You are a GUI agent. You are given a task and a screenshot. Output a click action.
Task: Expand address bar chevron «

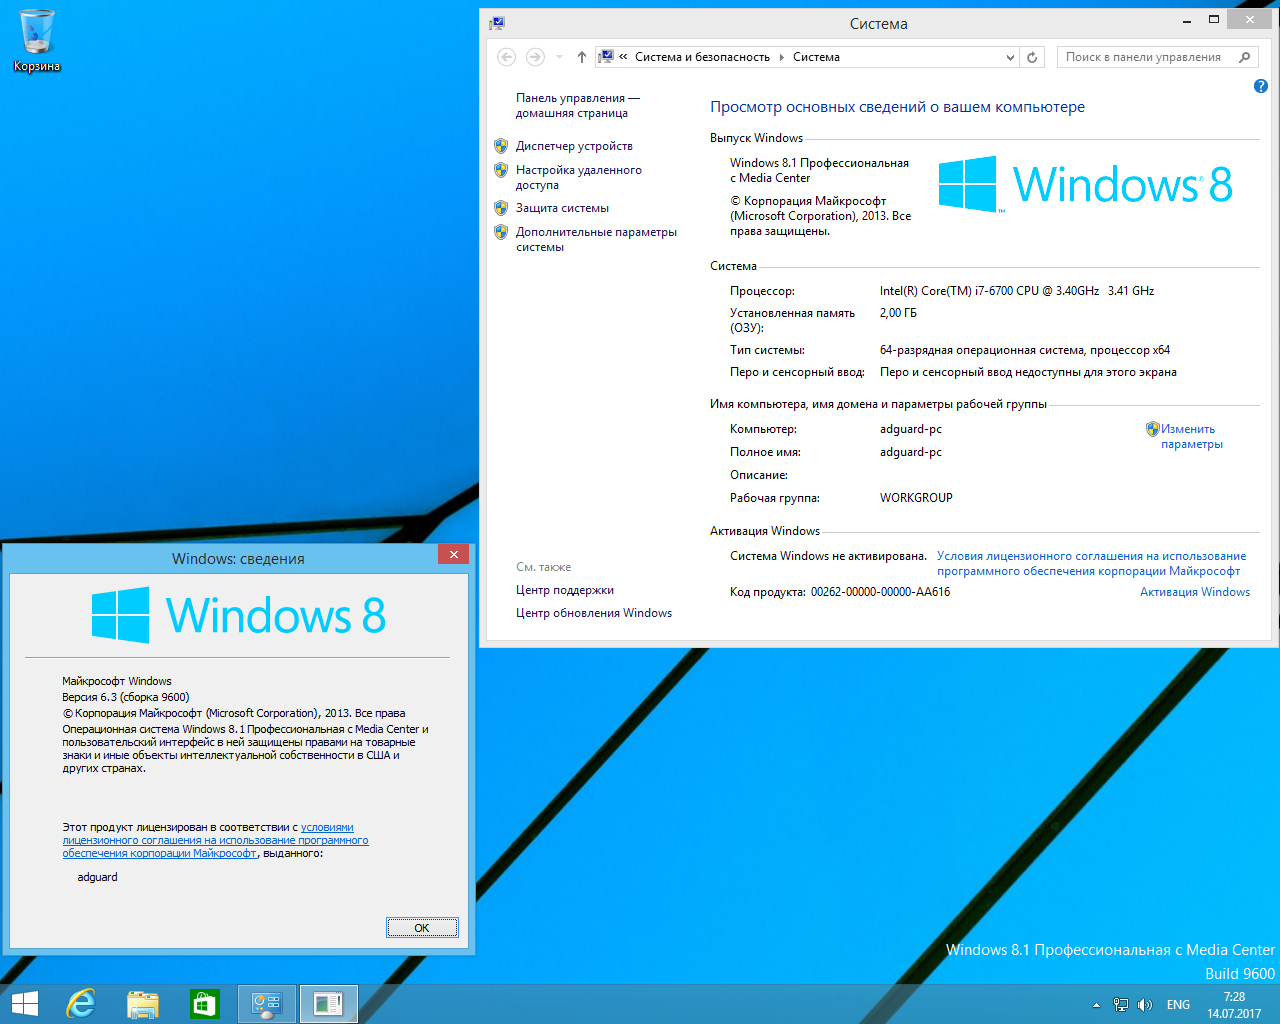point(623,57)
